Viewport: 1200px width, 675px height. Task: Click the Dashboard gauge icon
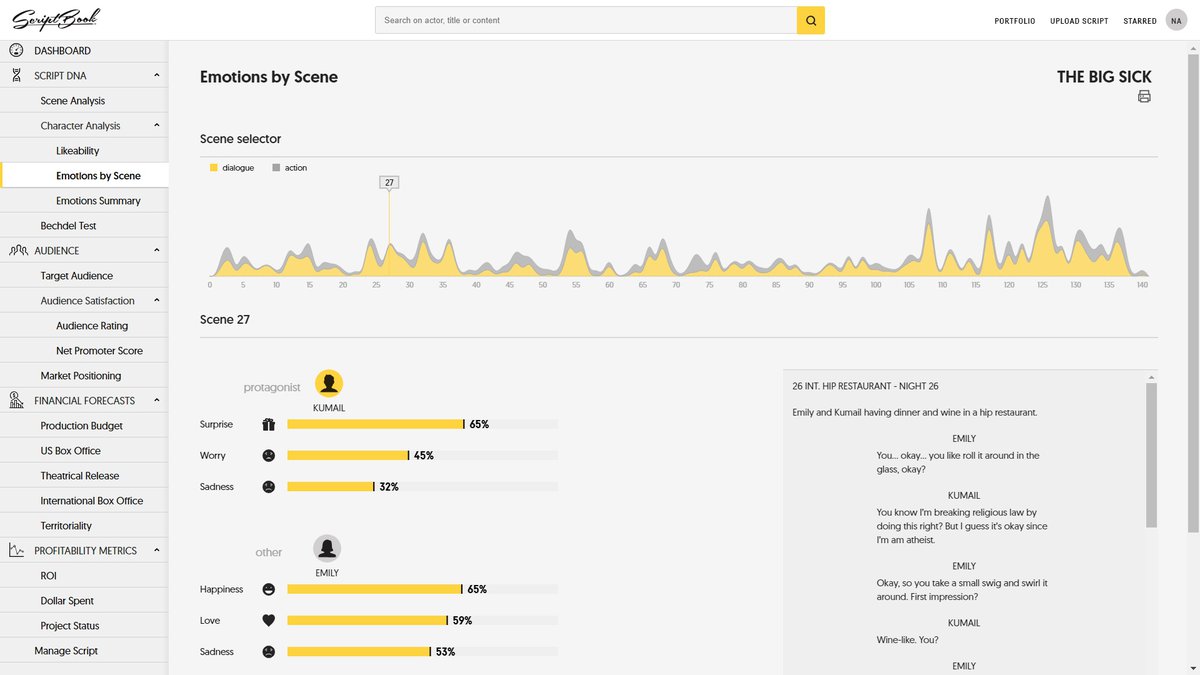(17, 51)
